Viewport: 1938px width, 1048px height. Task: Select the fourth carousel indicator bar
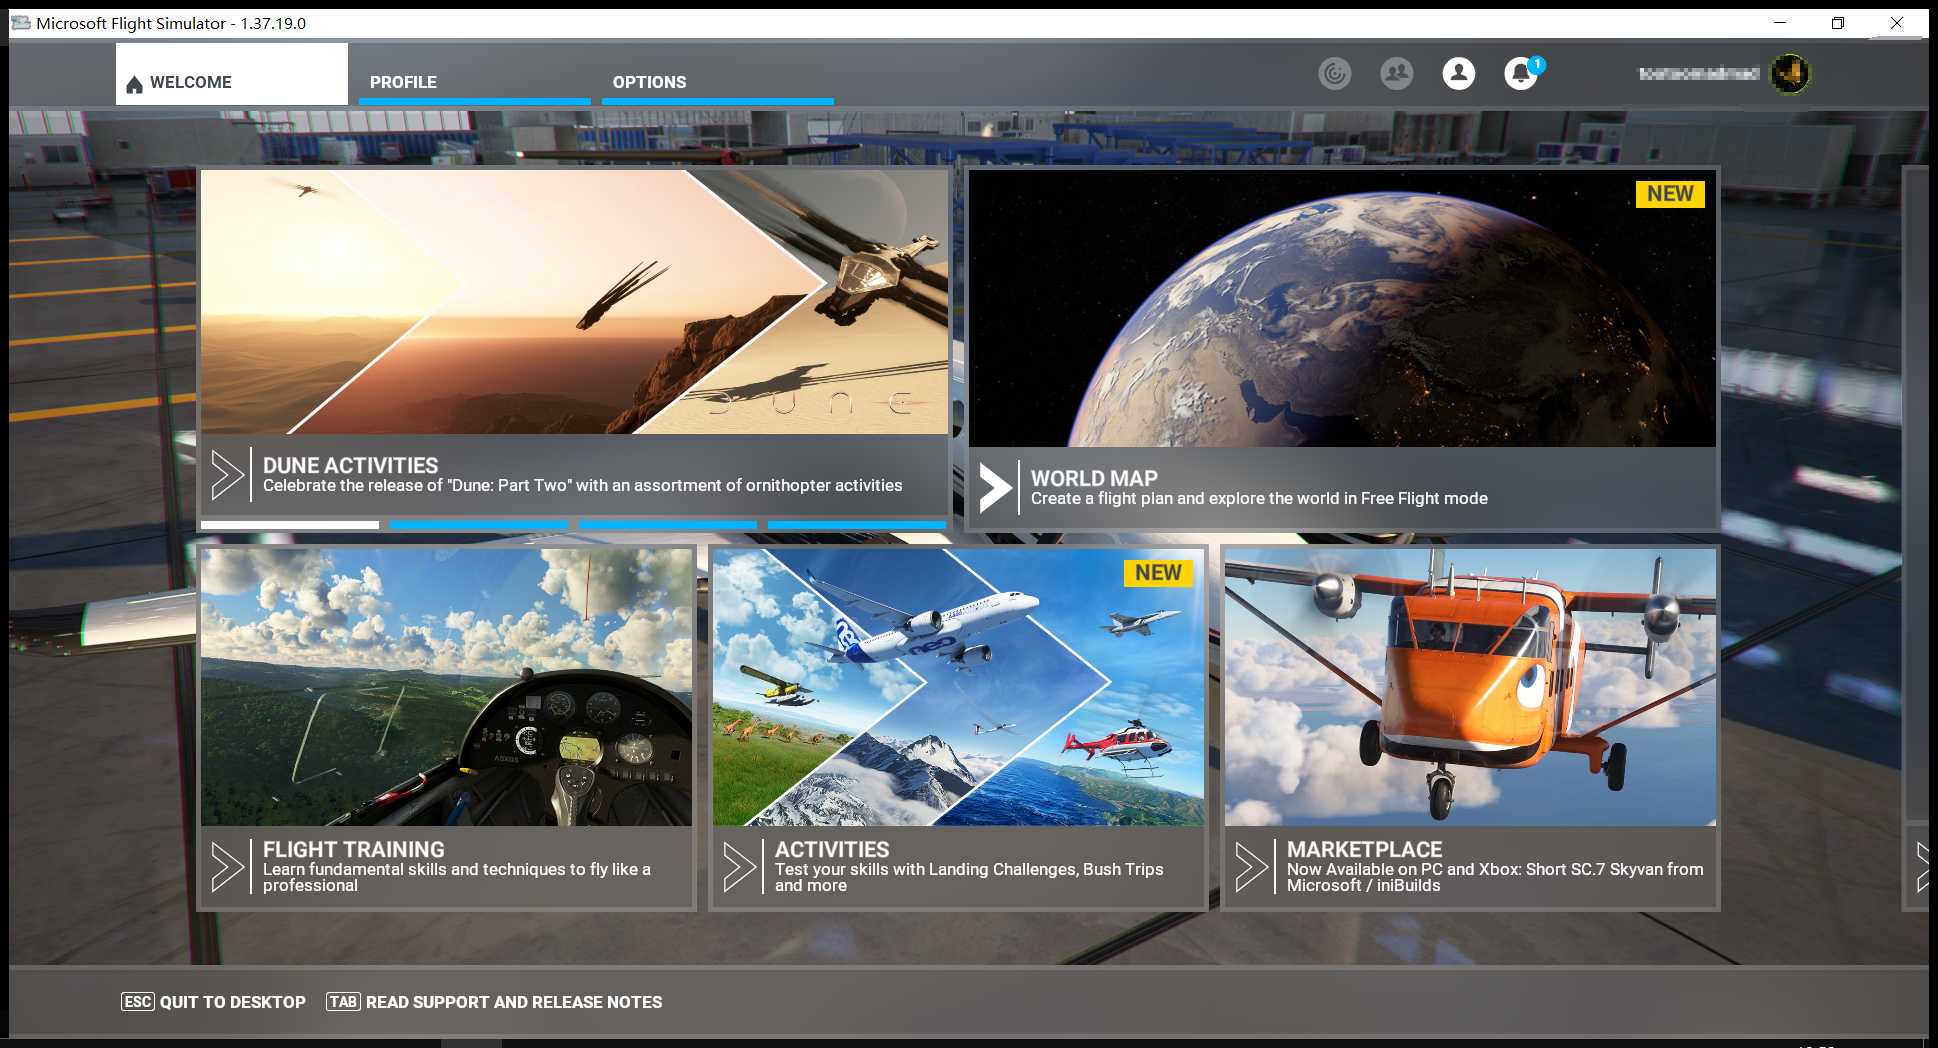(857, 525)
